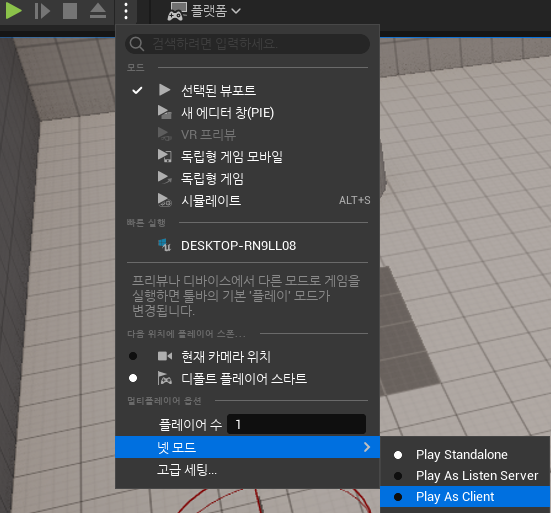Open 고급 세팅... advanced settings
The image size is (551, 513).
pos(247,469)
